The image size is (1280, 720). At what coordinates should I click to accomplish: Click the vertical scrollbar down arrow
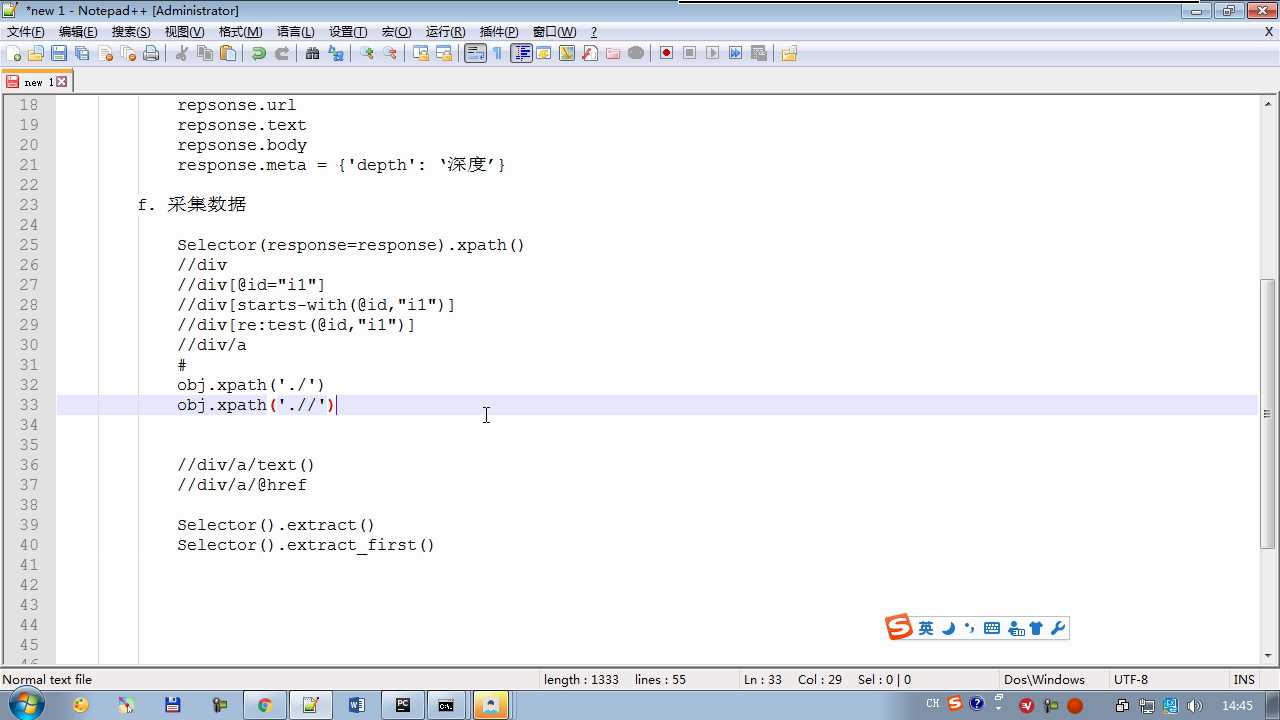coord(1268,656)
